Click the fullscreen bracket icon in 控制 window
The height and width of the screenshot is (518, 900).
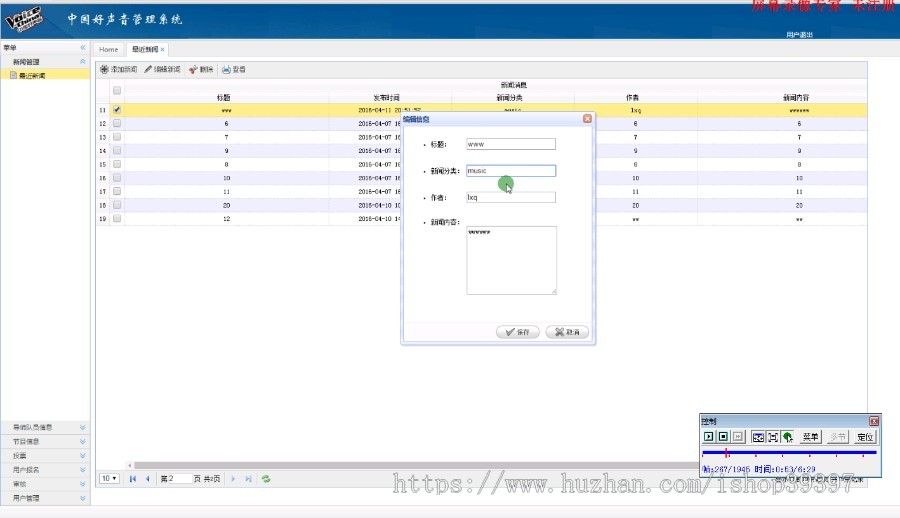(773, 437)
